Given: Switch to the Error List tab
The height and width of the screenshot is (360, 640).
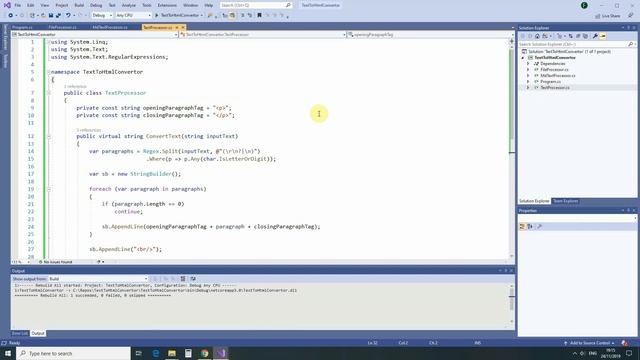Looking at the screenshot, I should [x=20, y=333].
